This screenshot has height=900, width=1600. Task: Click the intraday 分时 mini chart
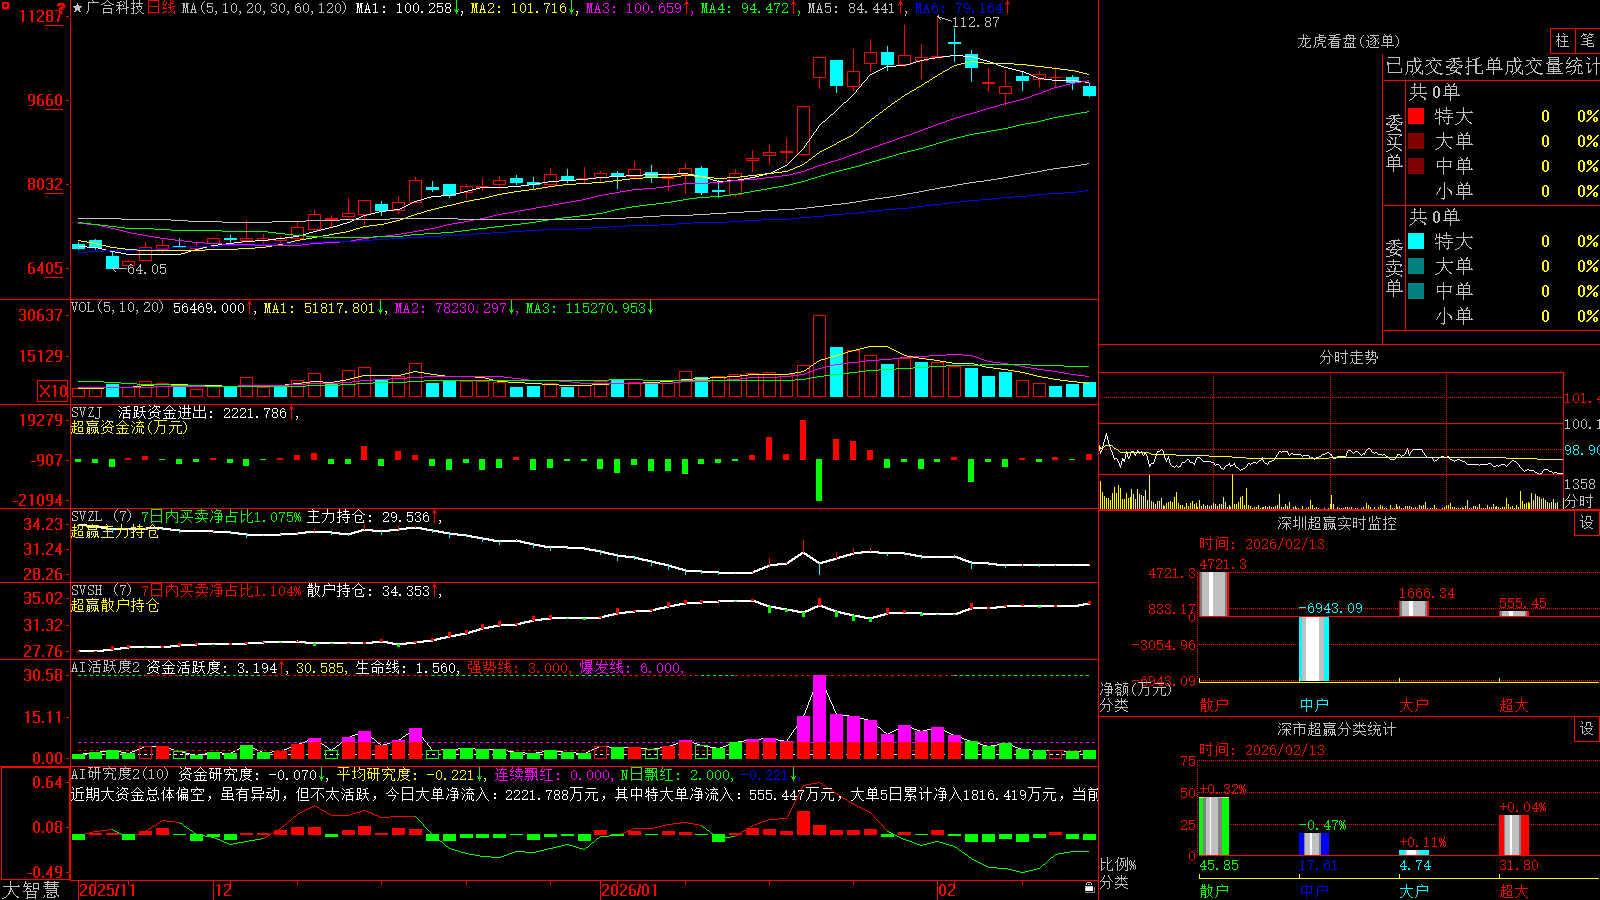1331,441
